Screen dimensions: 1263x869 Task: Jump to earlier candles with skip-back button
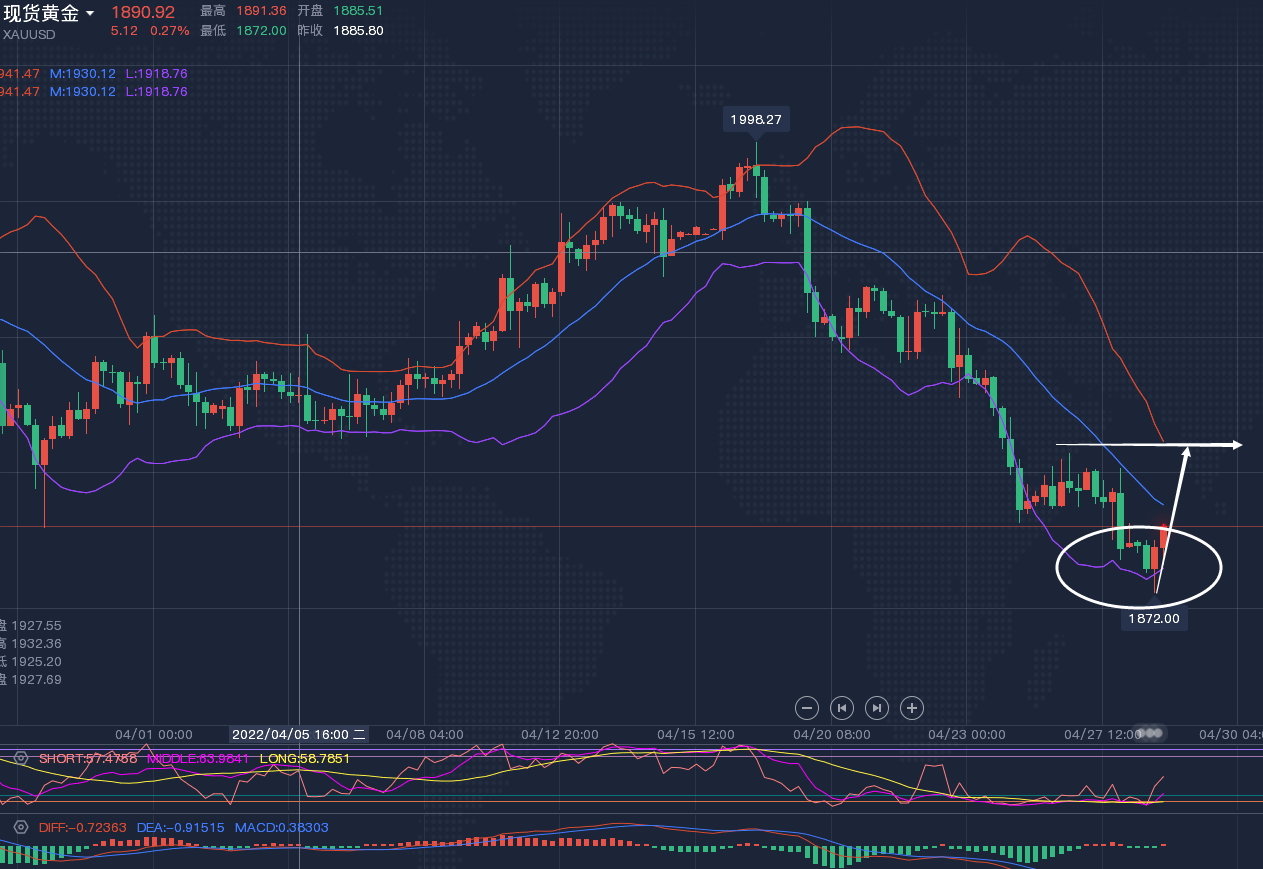842,708
